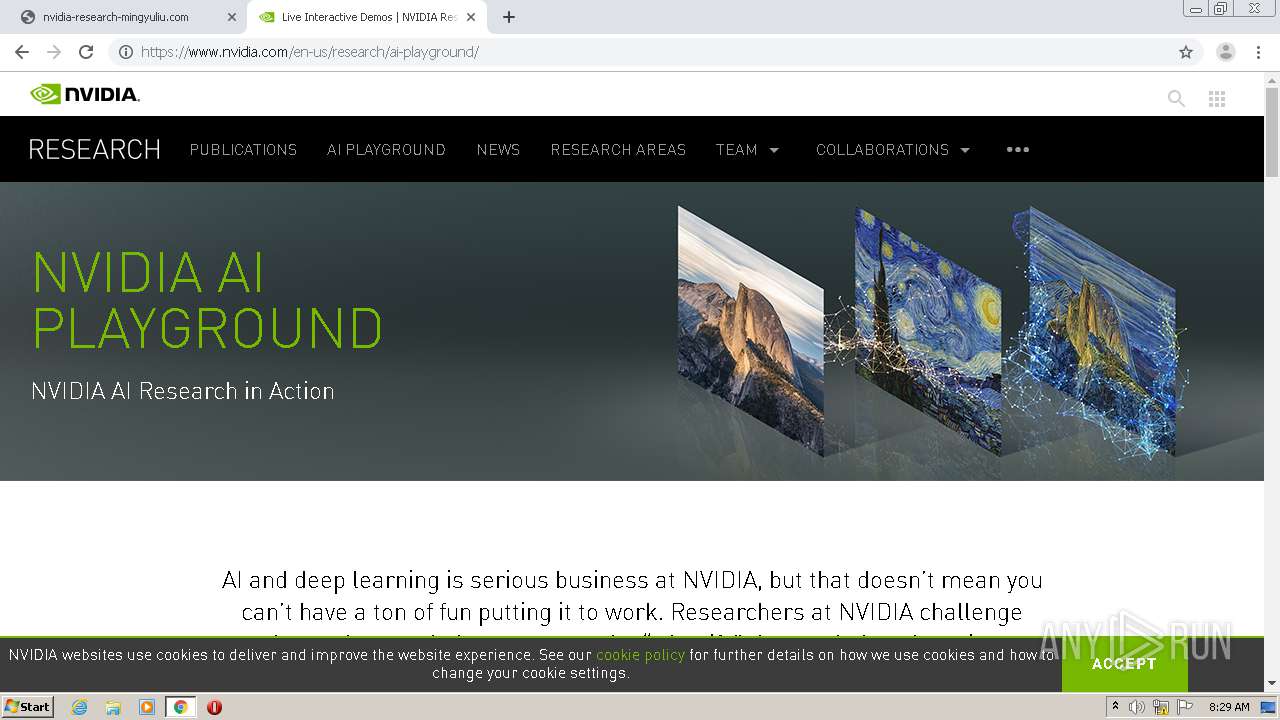Image resolution: width=1280 pixels, height=720 pixels.
Task: Expand the Collaborations dropdown menu
Action: 893,150
